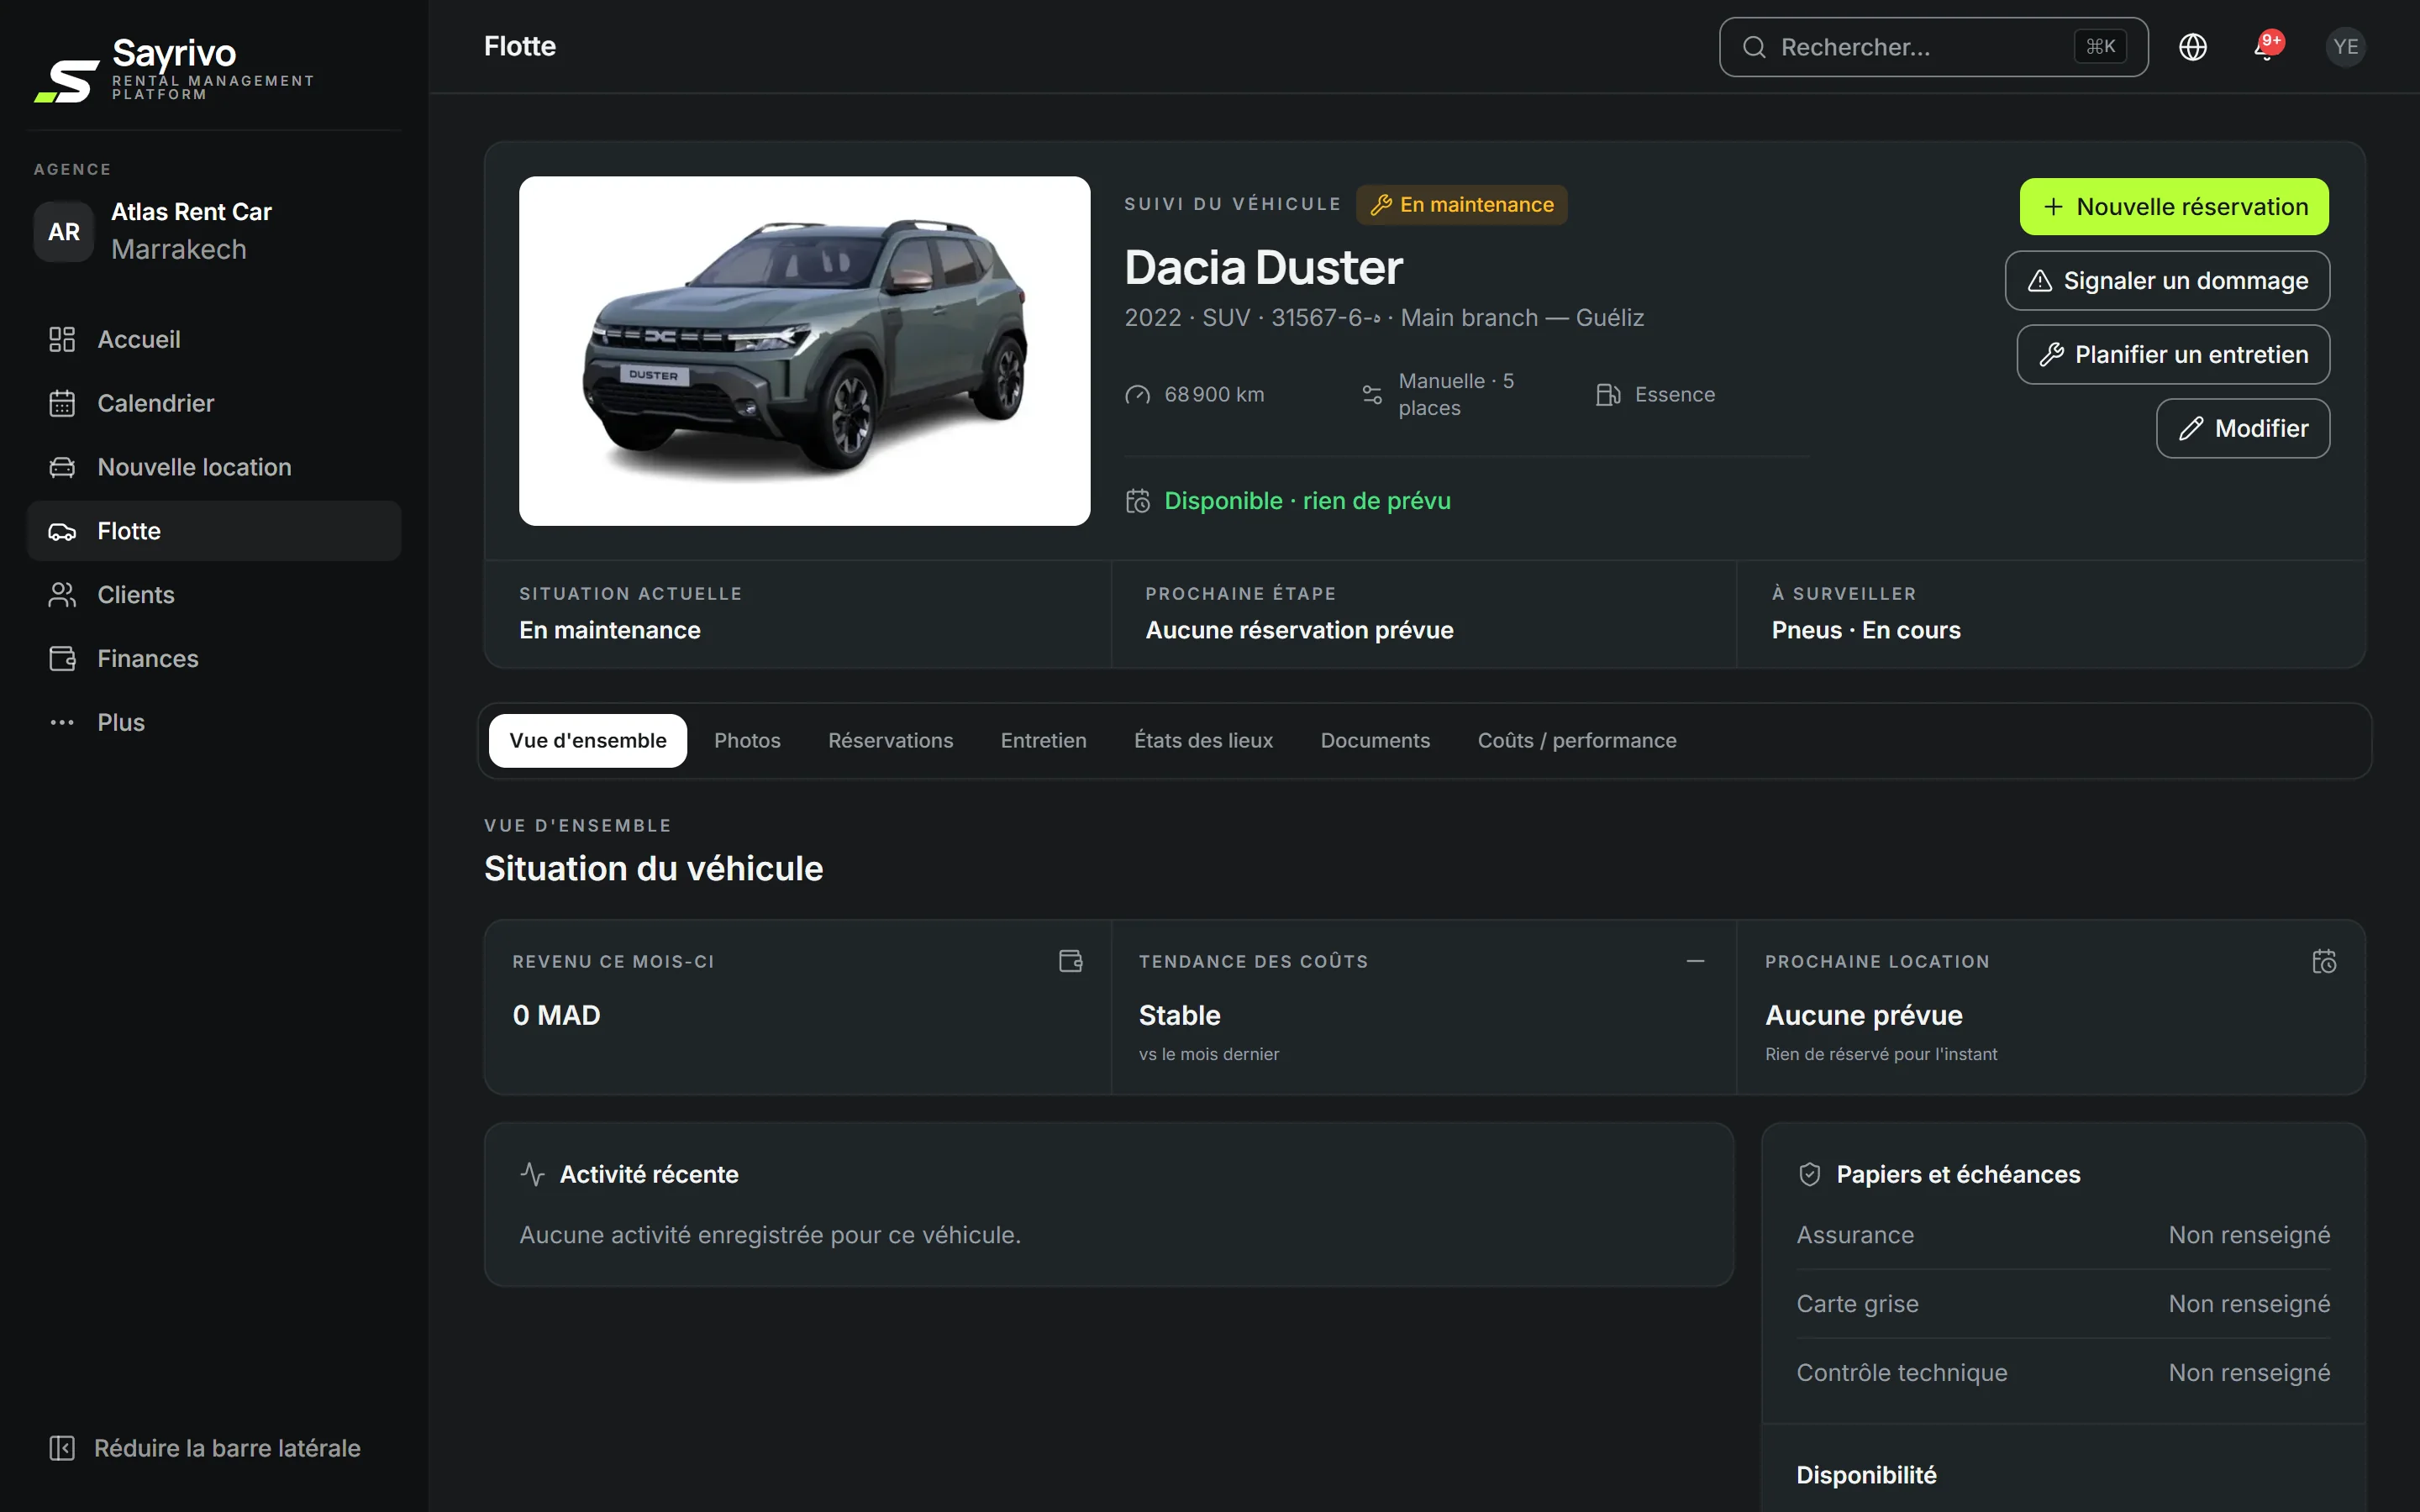Open the notifications bell

point(2267,47)
